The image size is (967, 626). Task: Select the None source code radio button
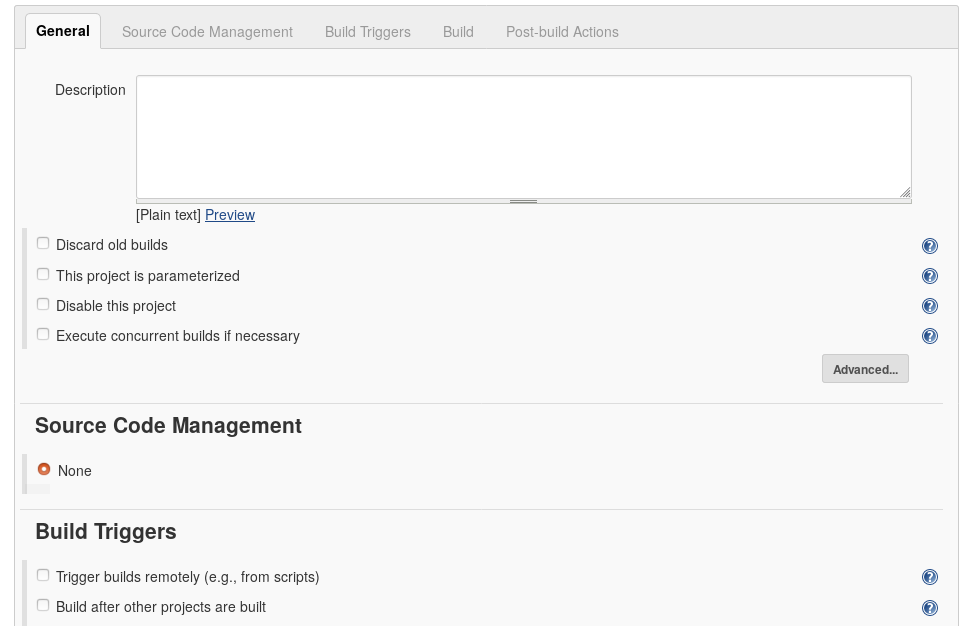coord(44,469)
